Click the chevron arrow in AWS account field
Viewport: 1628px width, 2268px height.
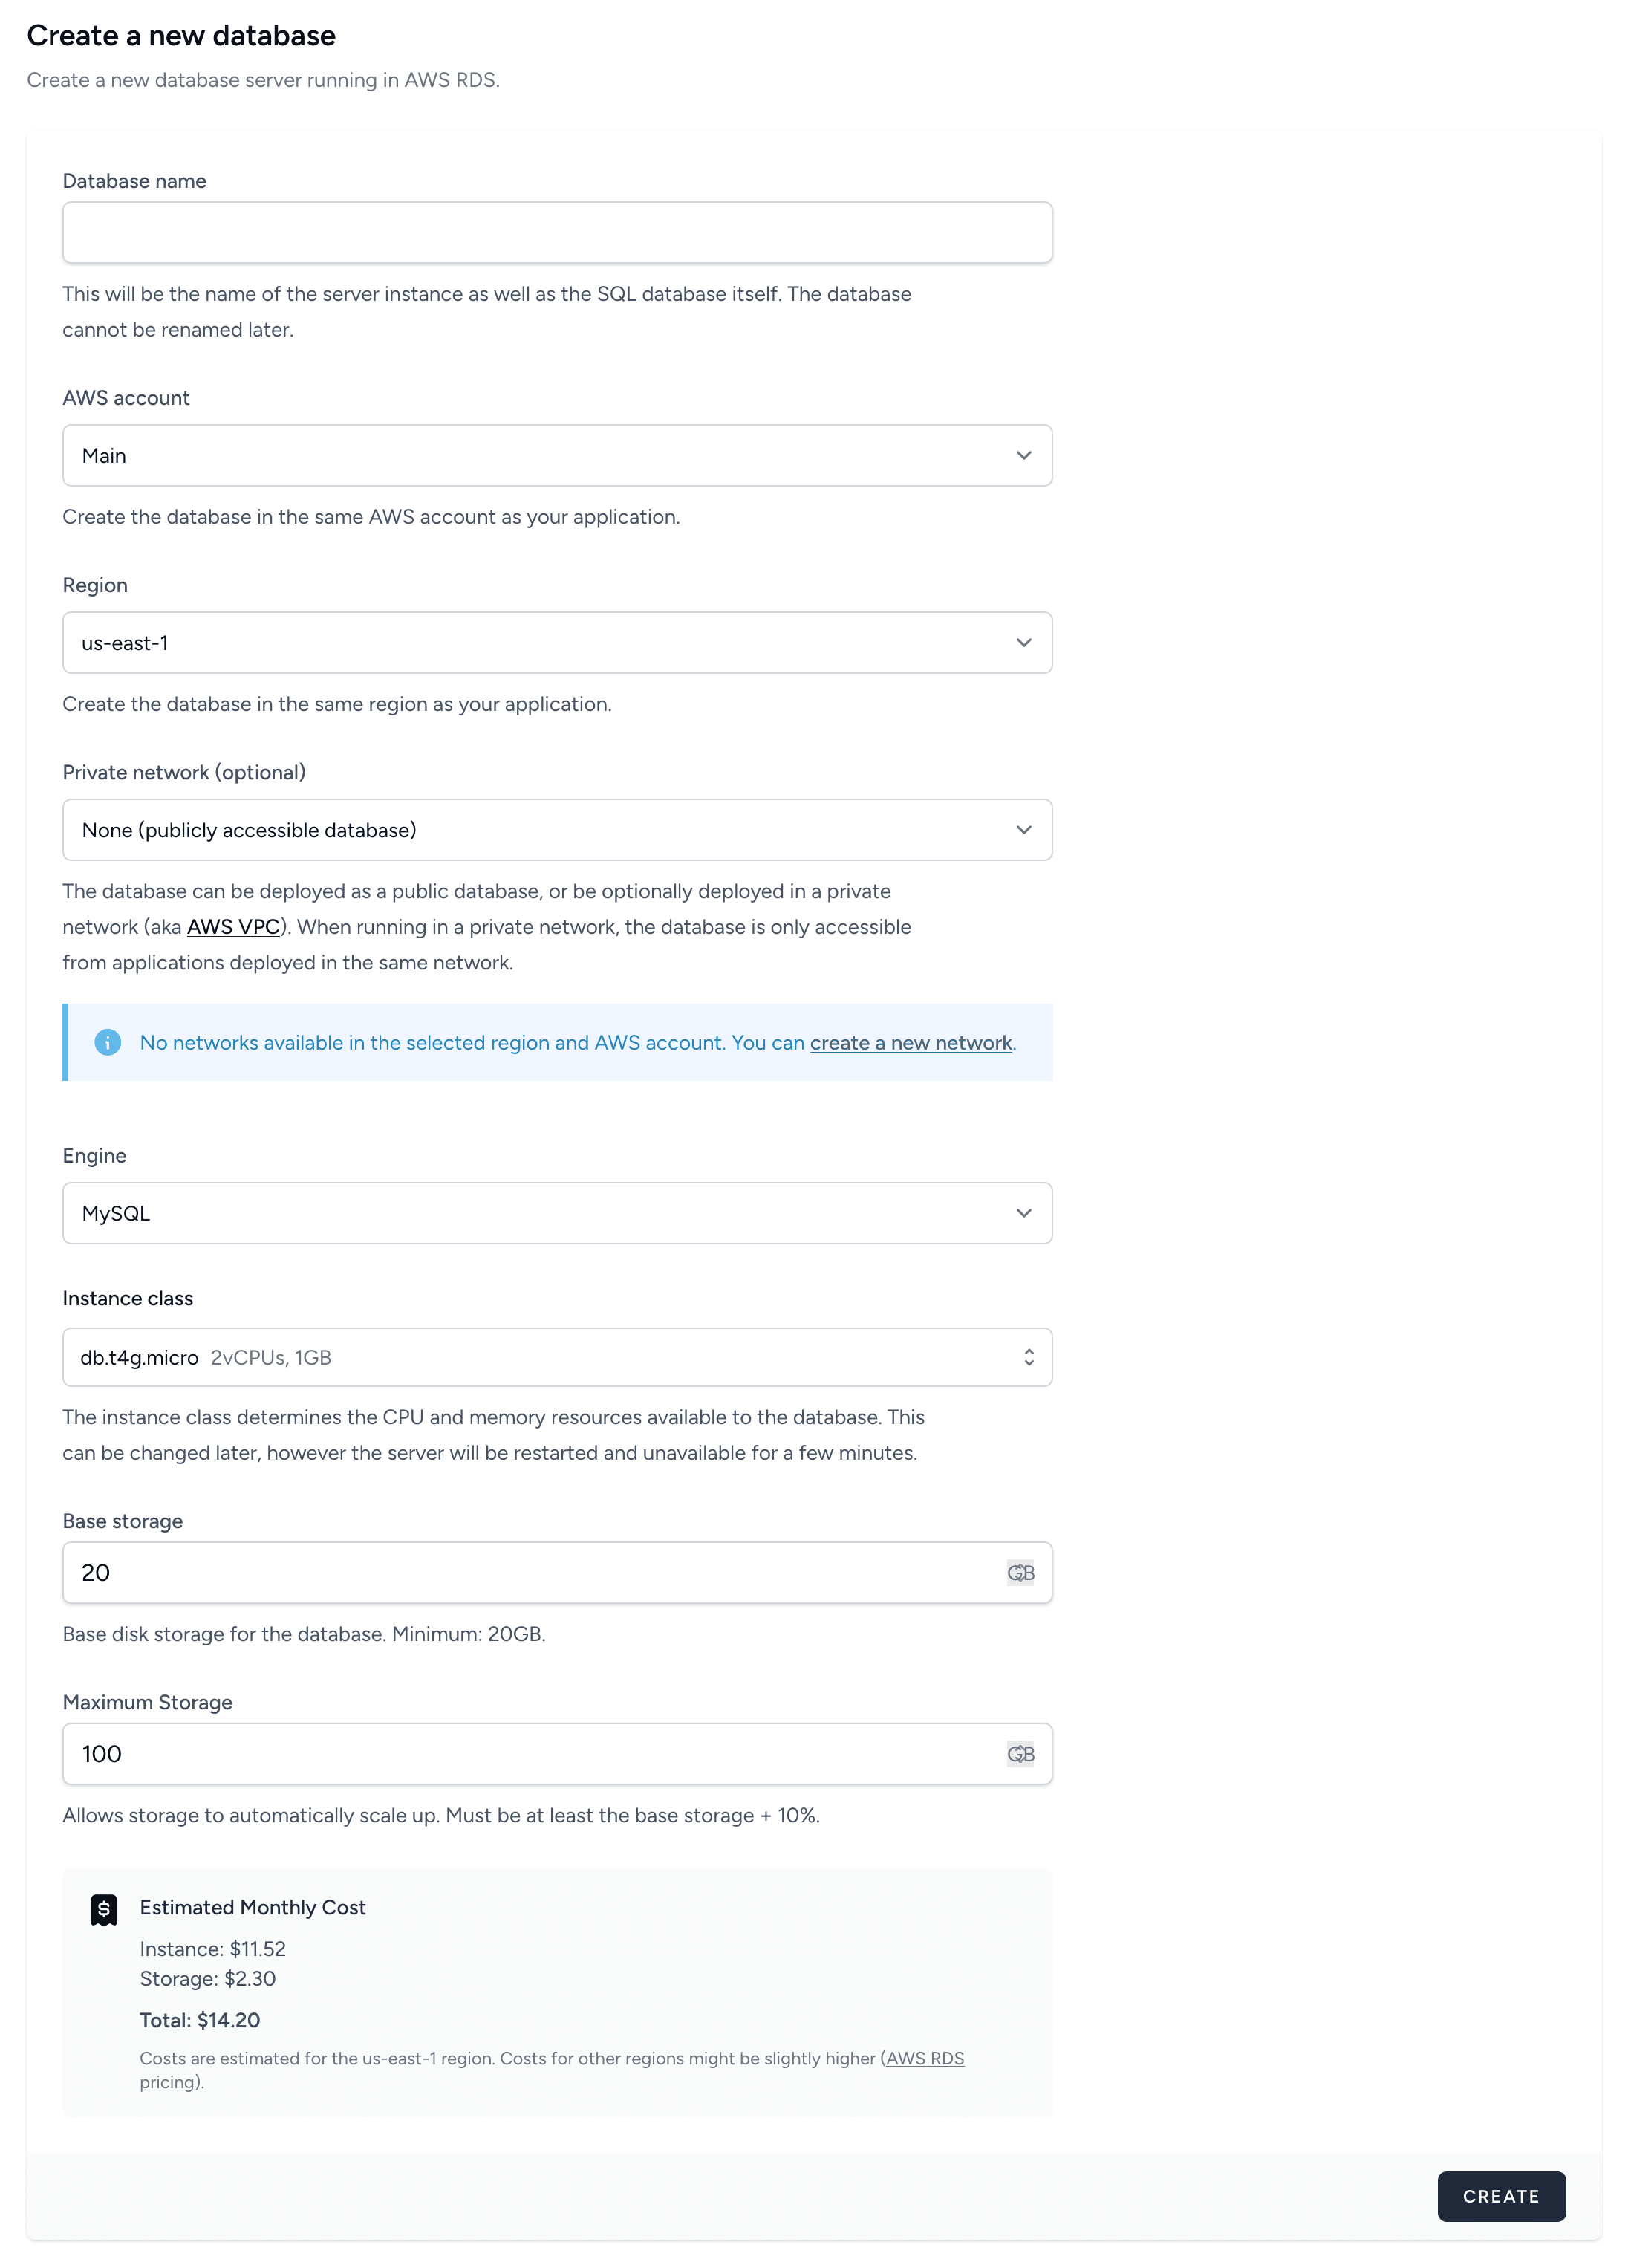tap(1023, 456)
